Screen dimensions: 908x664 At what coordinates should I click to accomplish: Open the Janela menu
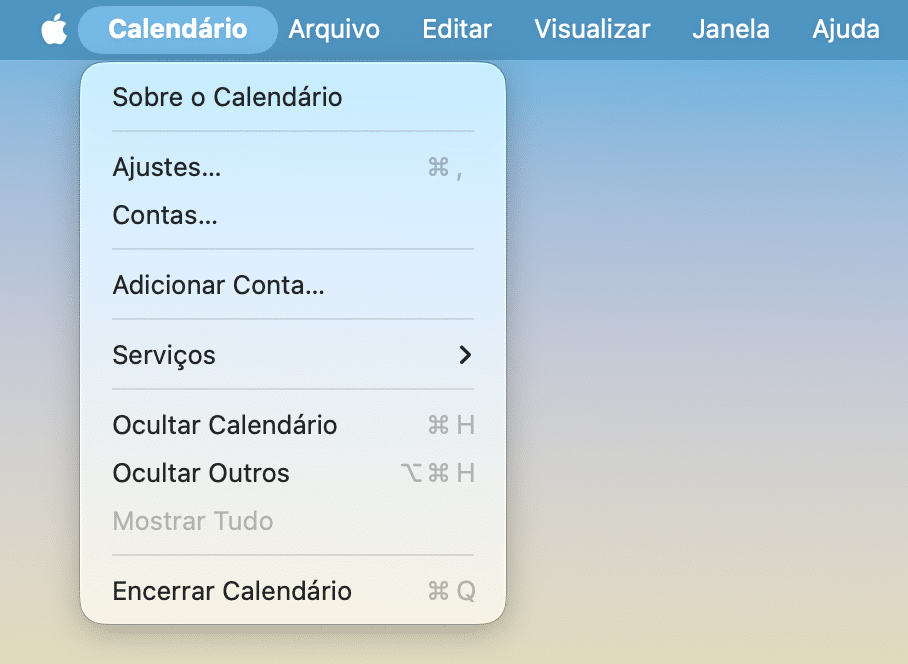click(x=730, y=29)
